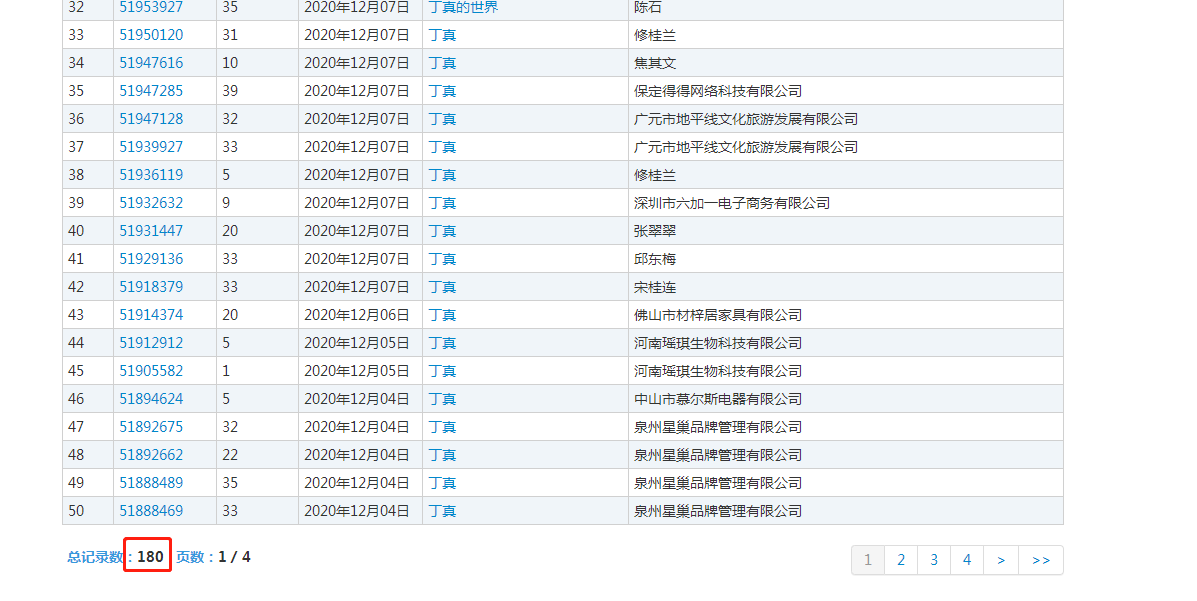Select applicant 修桂兰 in row 33
The image size is (1197, 601).
tap(655, 35)
